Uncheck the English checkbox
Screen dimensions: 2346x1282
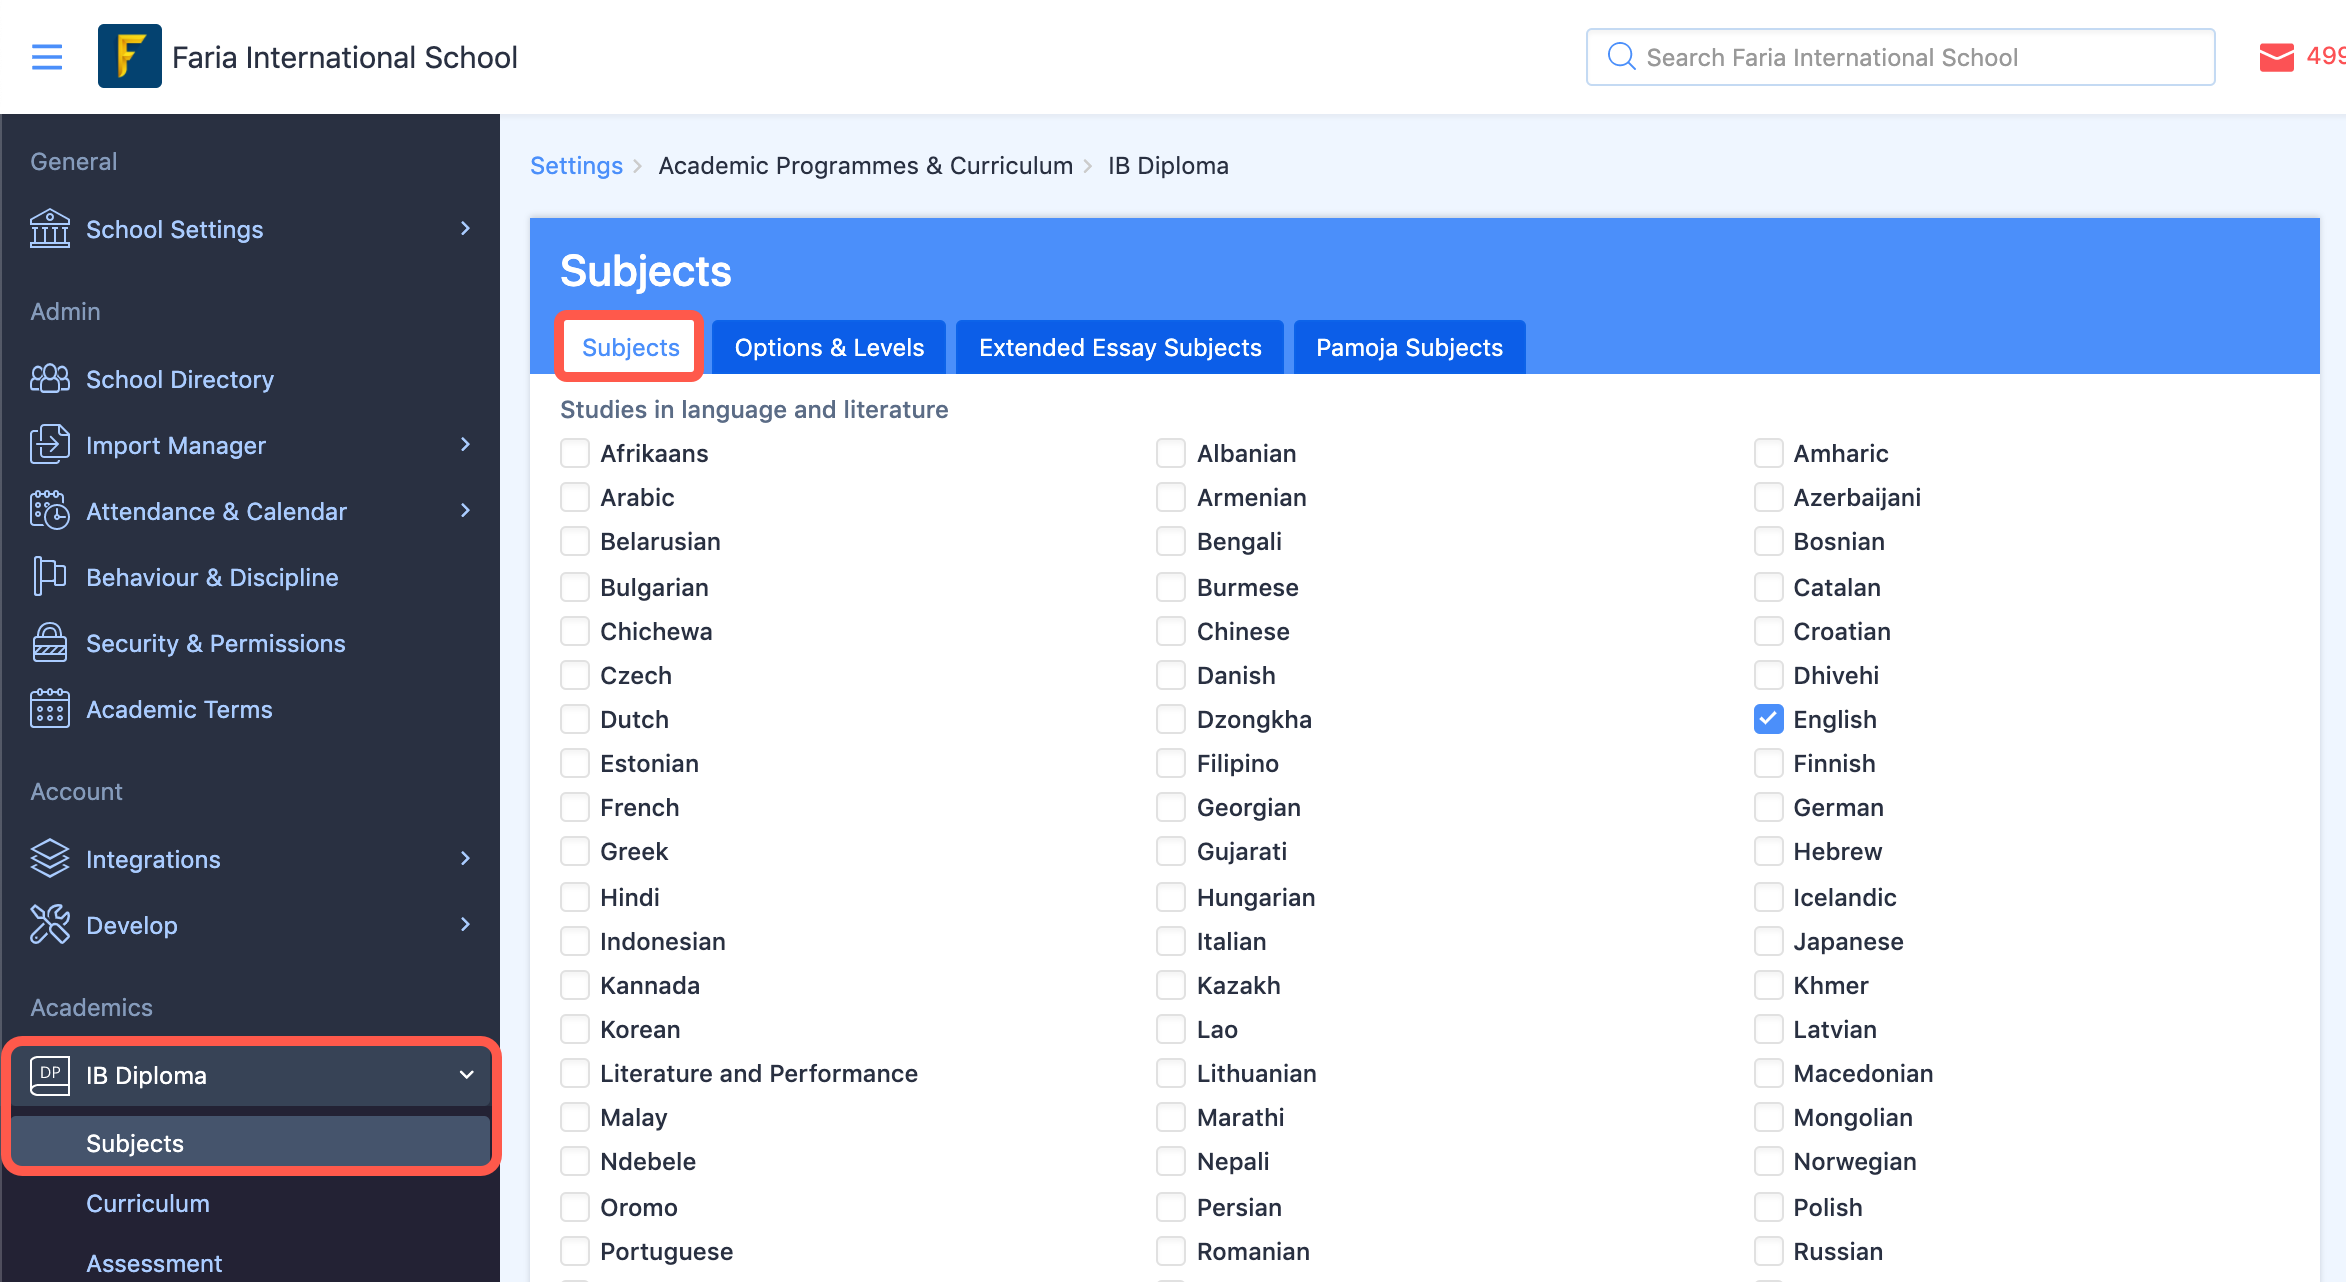pyautogui.click(x=1768, y=719)
